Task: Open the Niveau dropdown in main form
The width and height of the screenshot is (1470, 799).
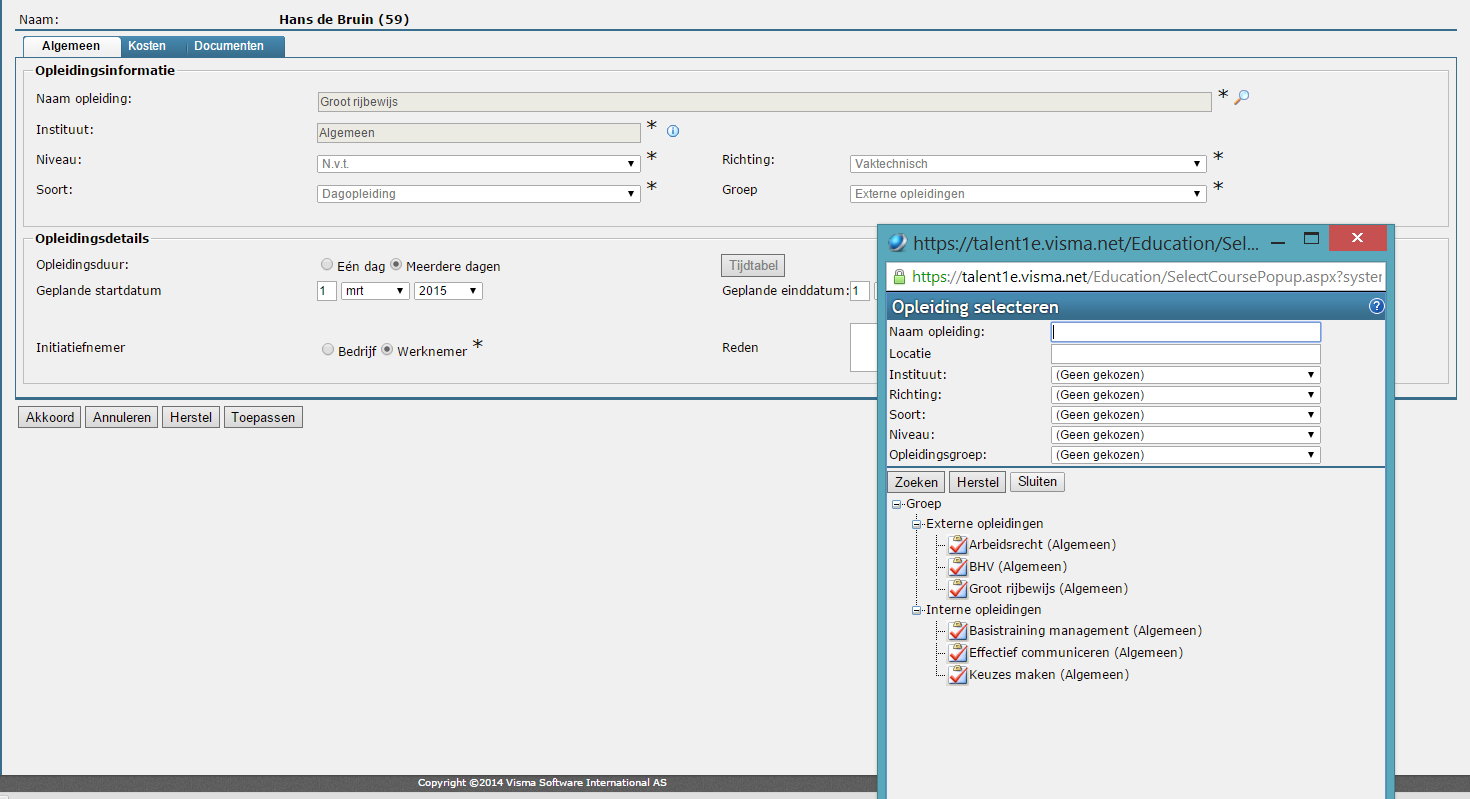Action: pyautogui.click(x=479, y=164)
